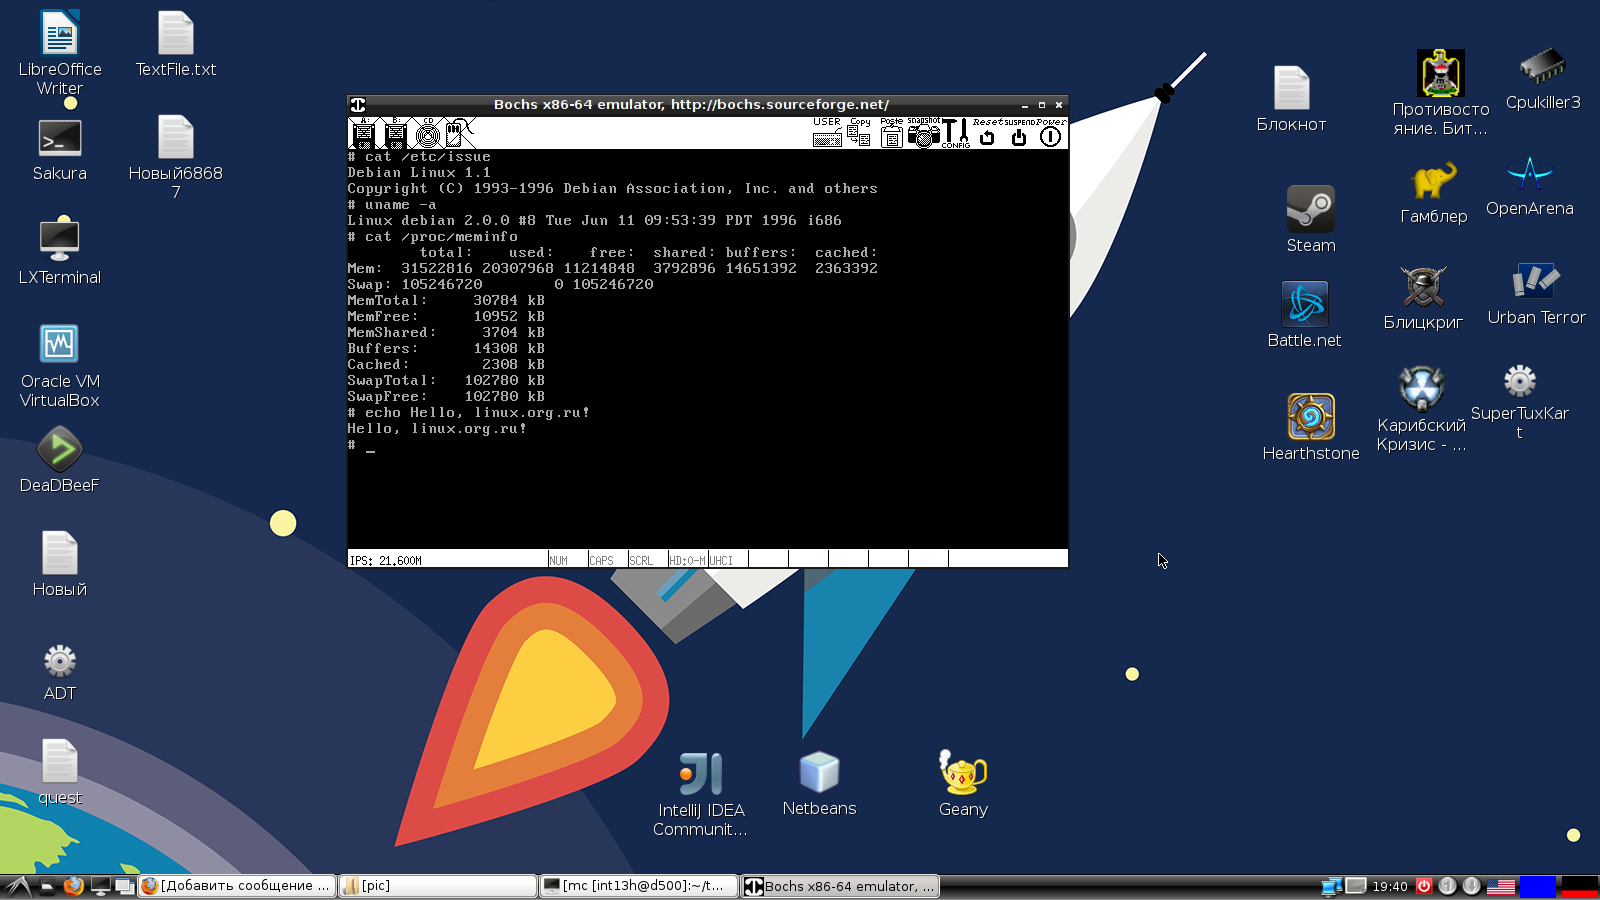
Task: Click the HD:0-M indicator in Bochs status bar
Action: (688, 560)
